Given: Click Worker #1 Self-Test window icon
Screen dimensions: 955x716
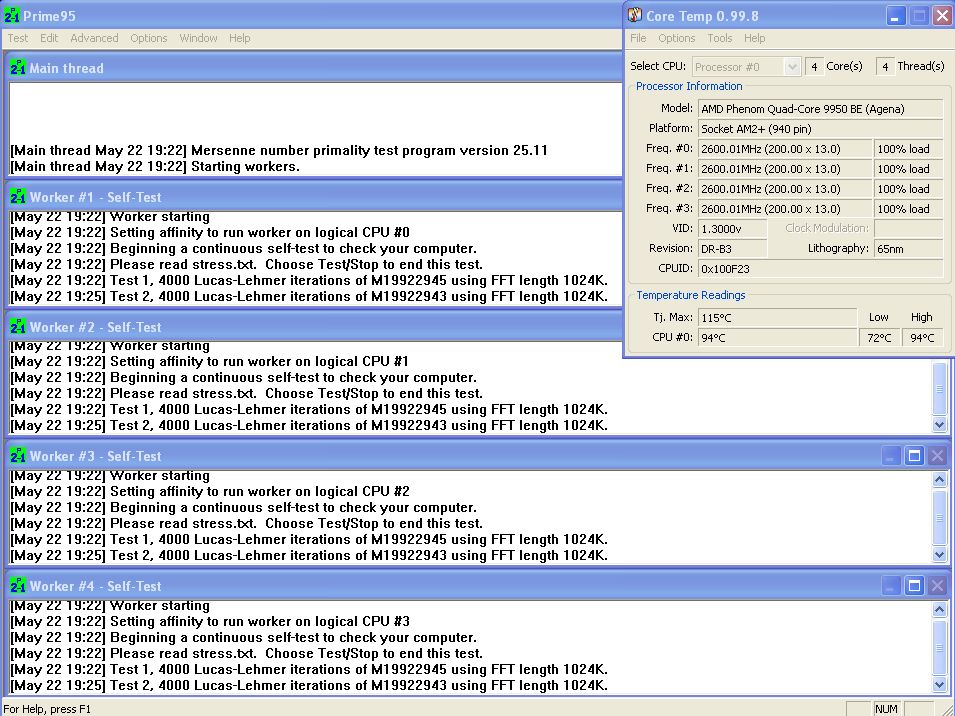Looking at the screenshot, I should (x=18, y=197).
